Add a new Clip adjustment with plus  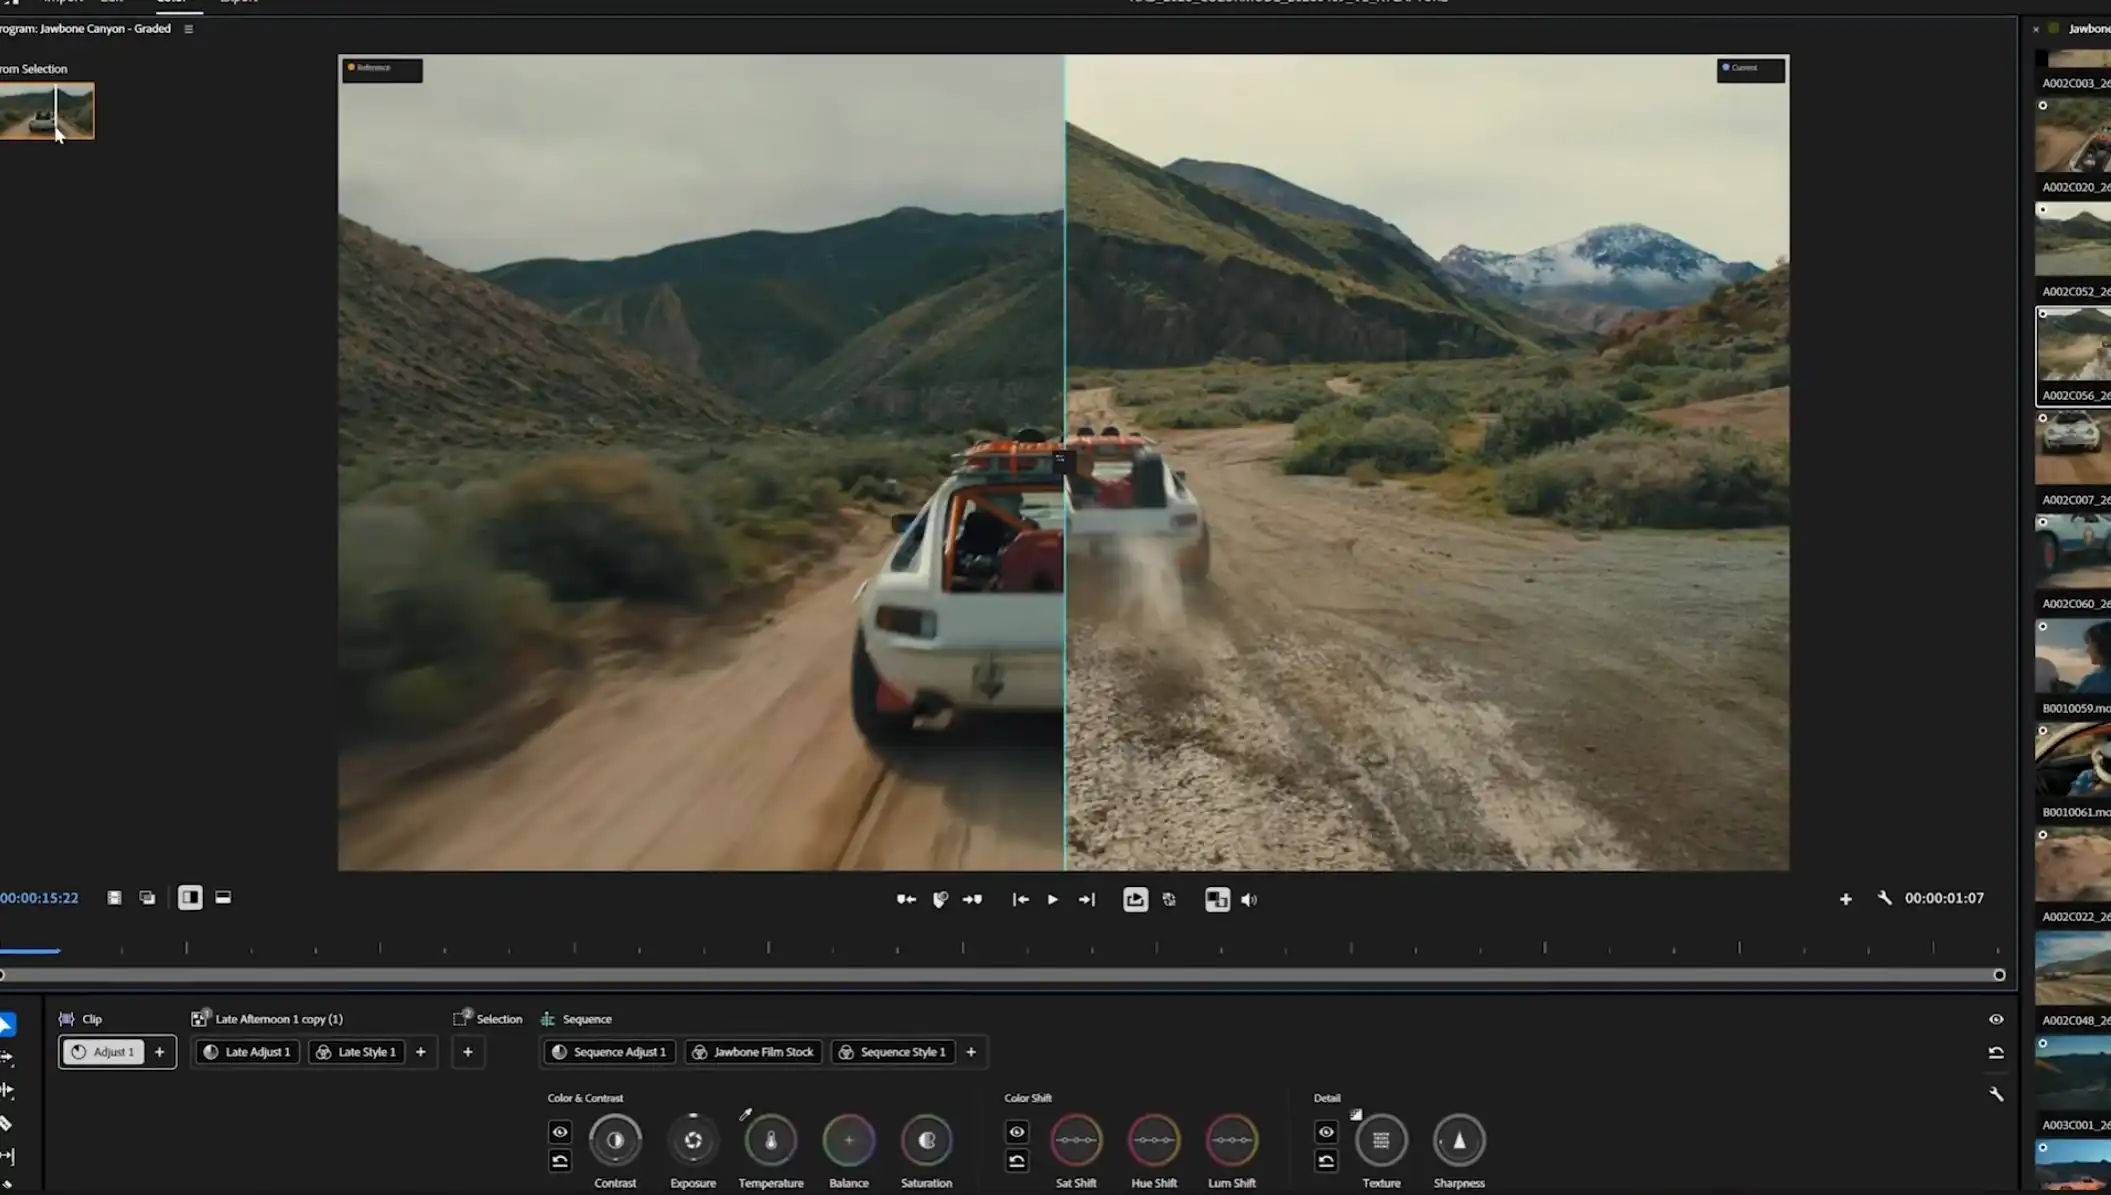[159, 1052]
